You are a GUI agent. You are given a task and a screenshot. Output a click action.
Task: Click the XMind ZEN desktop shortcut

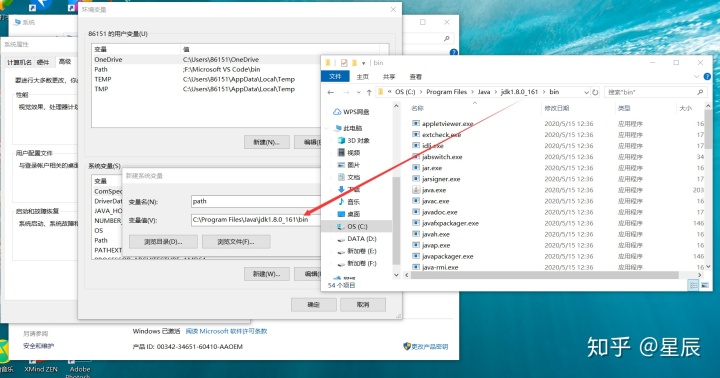pyautogui.click(x=41, y=369)
